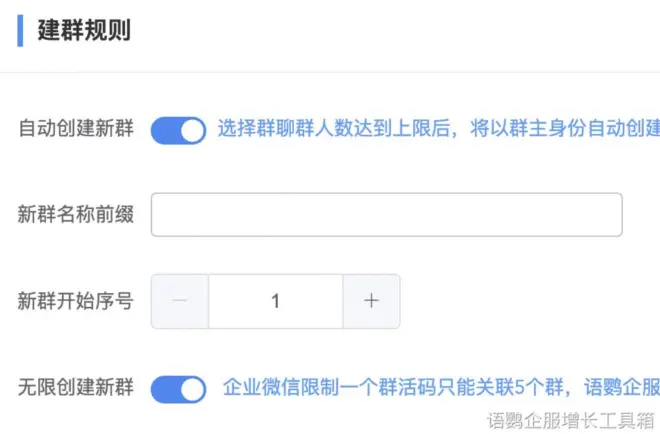Click into the 新群名称前缀 text field
Viewport: 660px width, 434px height.
pos(386,215)
